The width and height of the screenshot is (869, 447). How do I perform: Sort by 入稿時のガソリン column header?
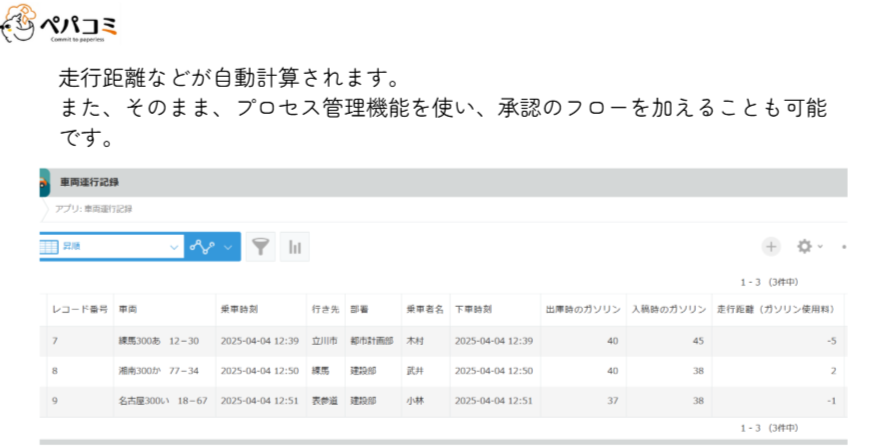click(669, 310)
